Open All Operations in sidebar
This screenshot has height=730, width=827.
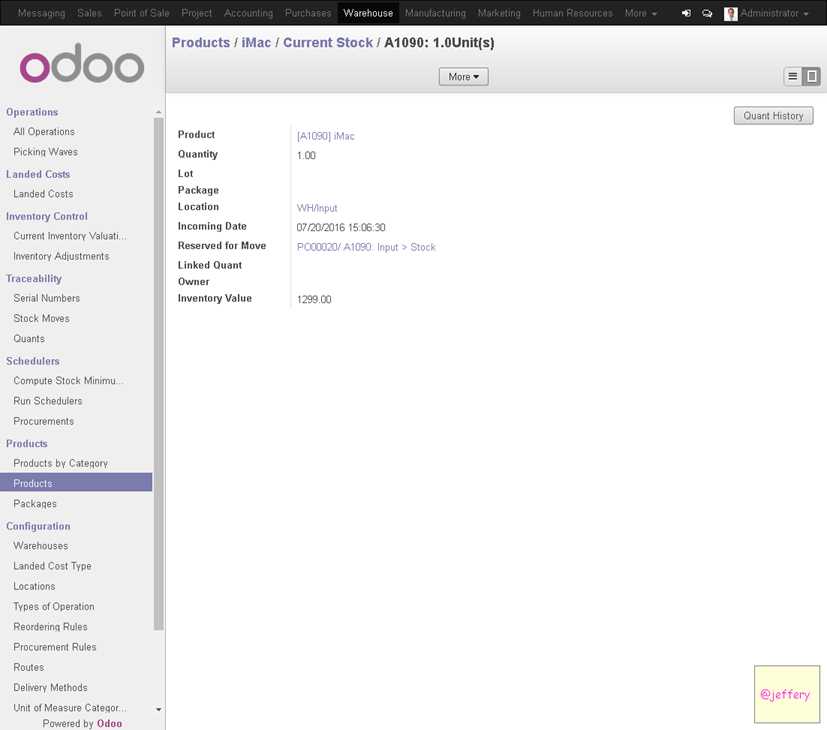44,132
